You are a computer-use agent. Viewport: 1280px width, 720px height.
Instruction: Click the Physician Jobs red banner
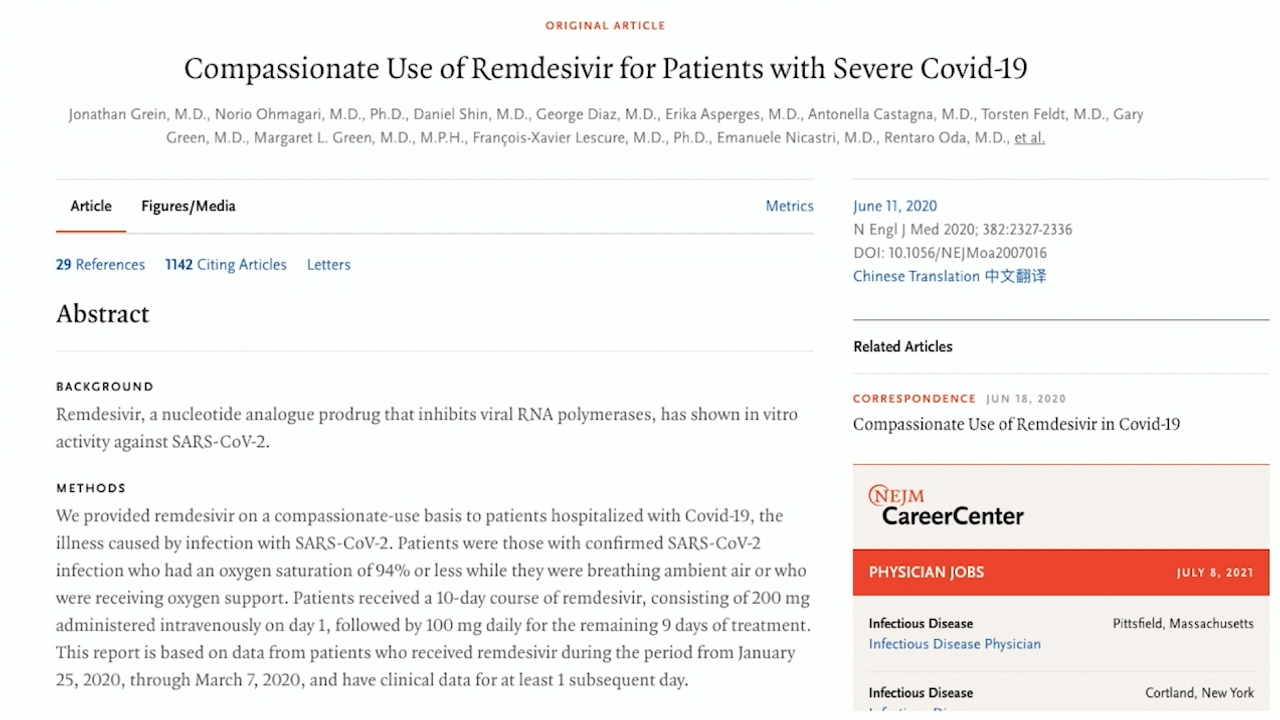tap(1060, 572)
